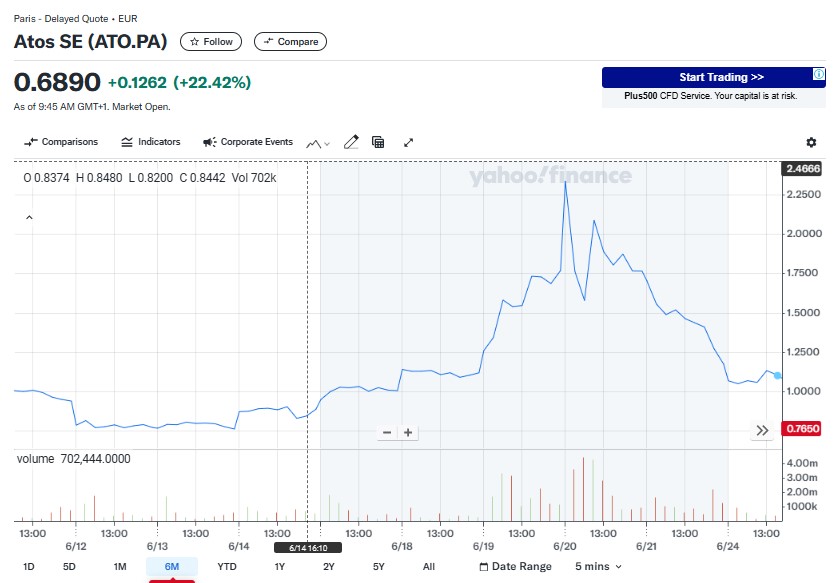Click the 6/21 date axis label

pyautogui.click(x=647, y=546)
